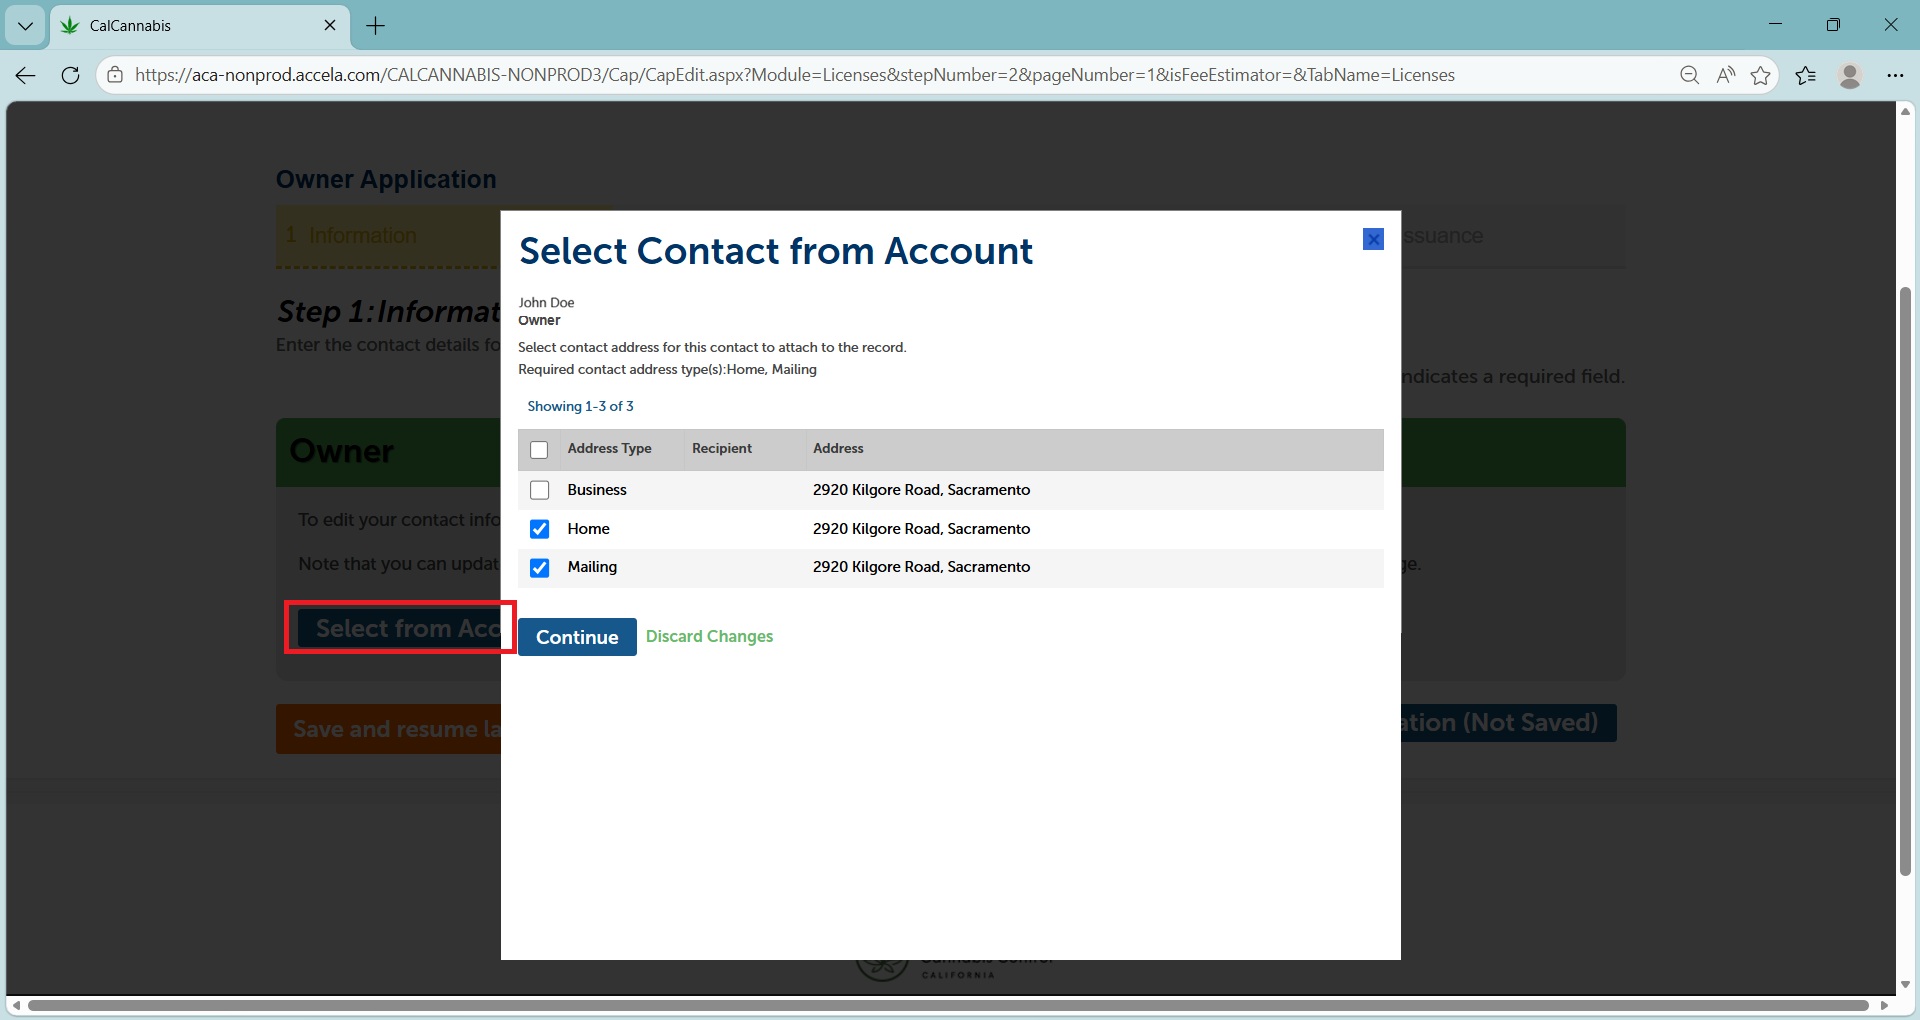Open browser settings and more menu
This screenshot has width=1920, height=1020.
pyautogui.click(x=1895, y=75)
